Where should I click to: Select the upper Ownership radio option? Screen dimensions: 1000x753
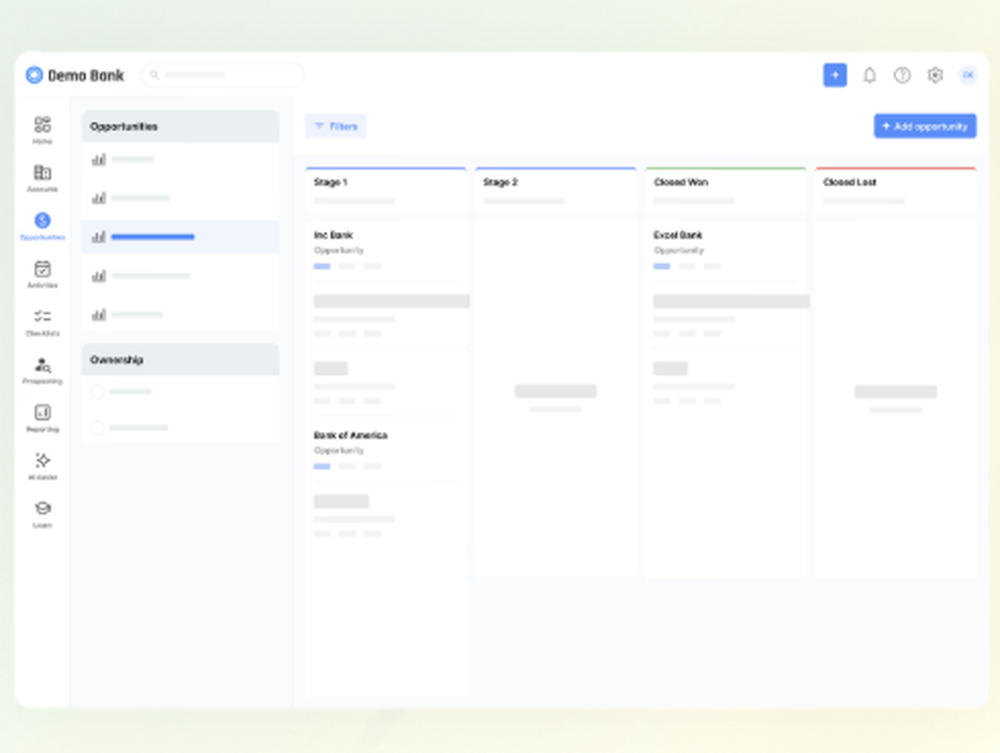tap(98, 391)
